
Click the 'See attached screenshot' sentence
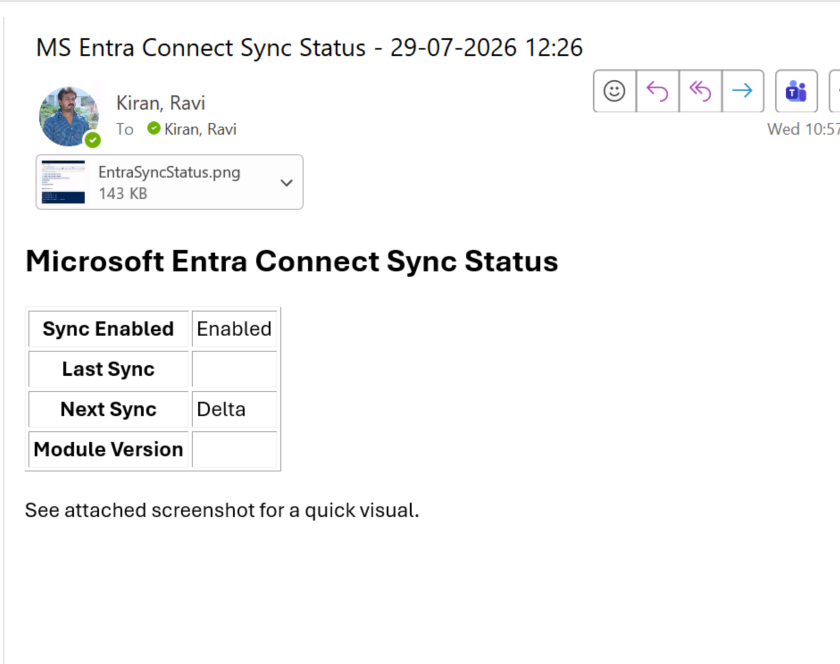[x=222, y=510]
